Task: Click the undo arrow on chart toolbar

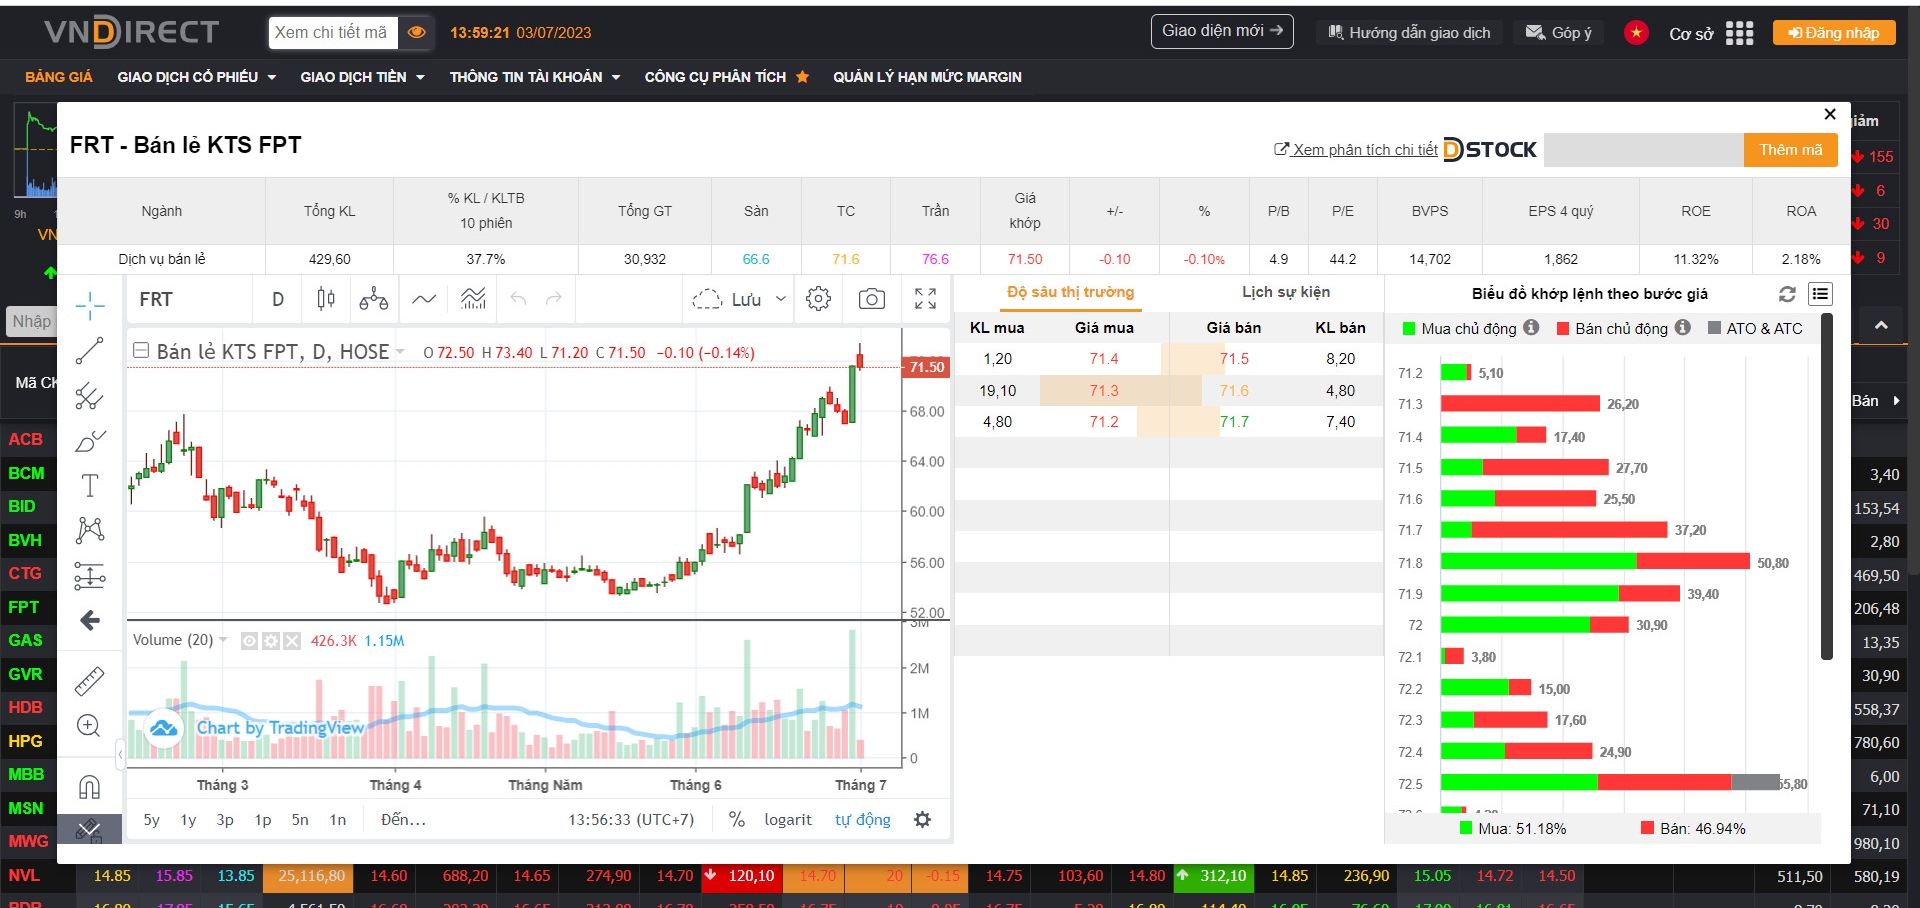Action: tap(518, 299)
